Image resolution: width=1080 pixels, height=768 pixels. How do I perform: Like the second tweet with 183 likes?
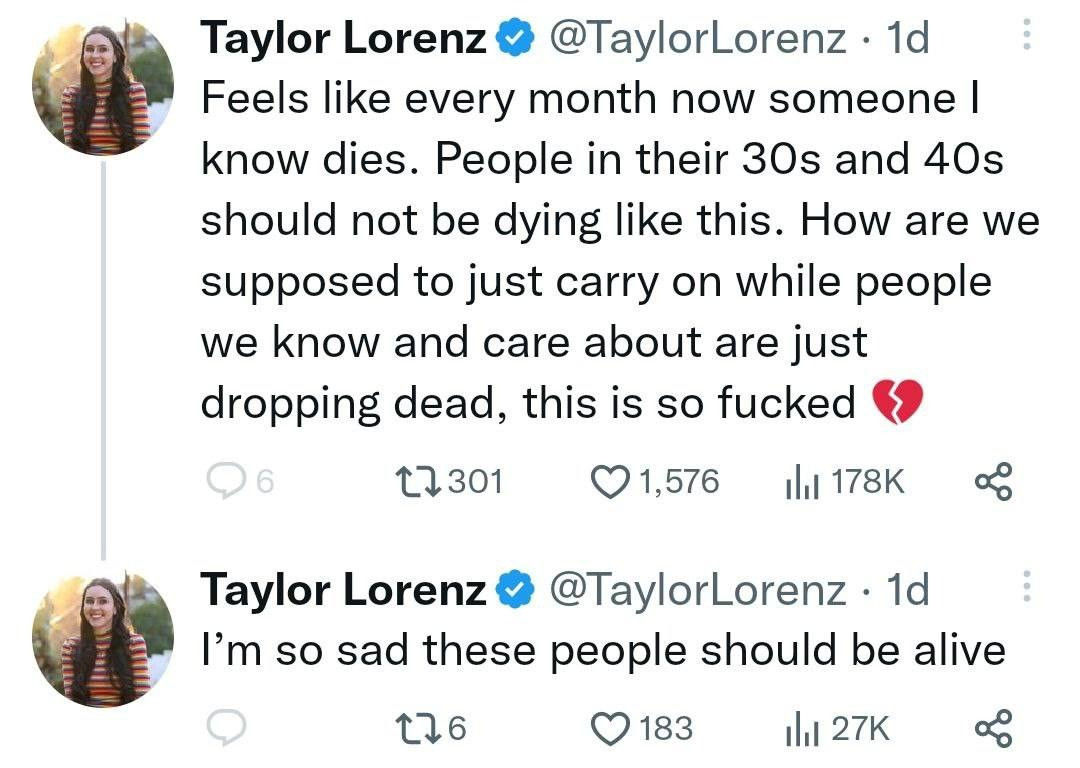pyautogui.click(x=610, y=728)
